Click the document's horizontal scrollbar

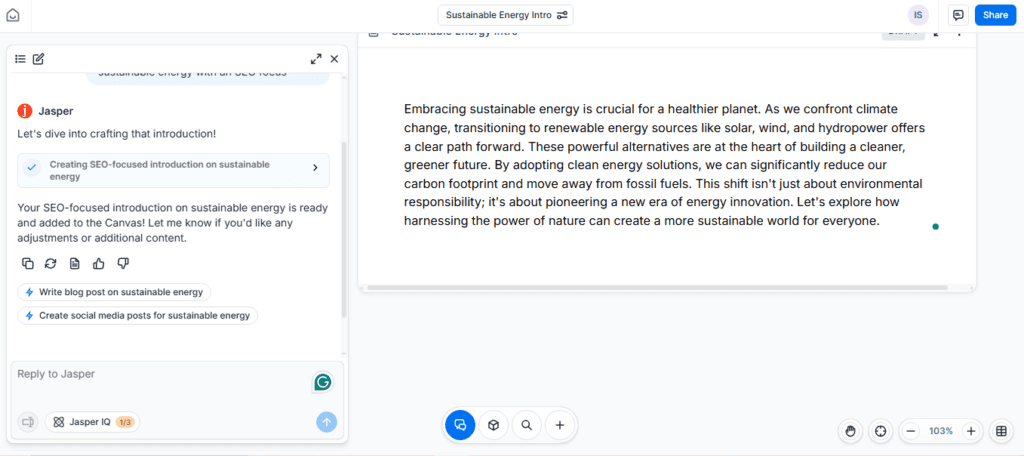click(656, 287)
